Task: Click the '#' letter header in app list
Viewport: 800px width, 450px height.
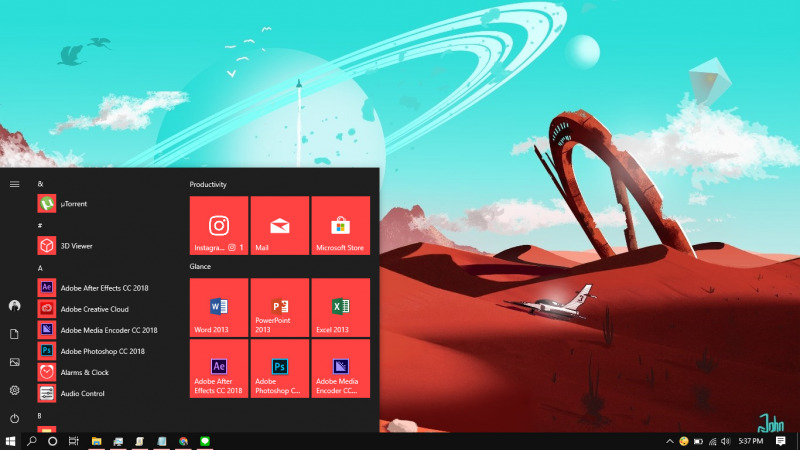Action: 40,225
